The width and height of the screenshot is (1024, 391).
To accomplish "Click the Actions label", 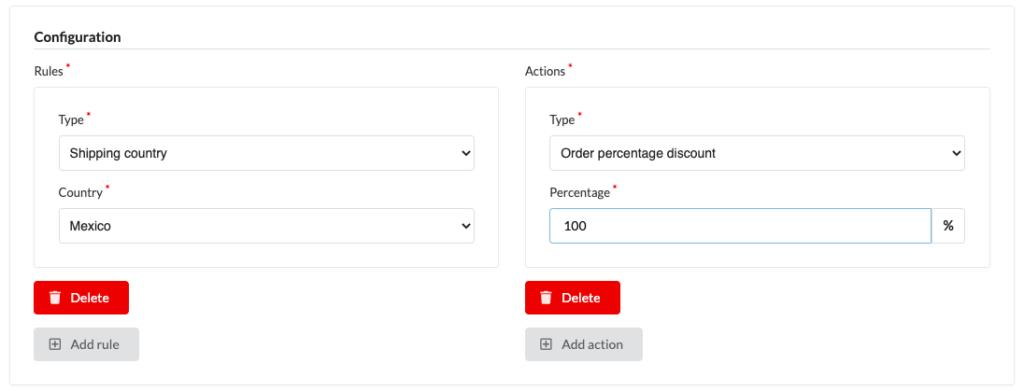I will pos(545,71).
